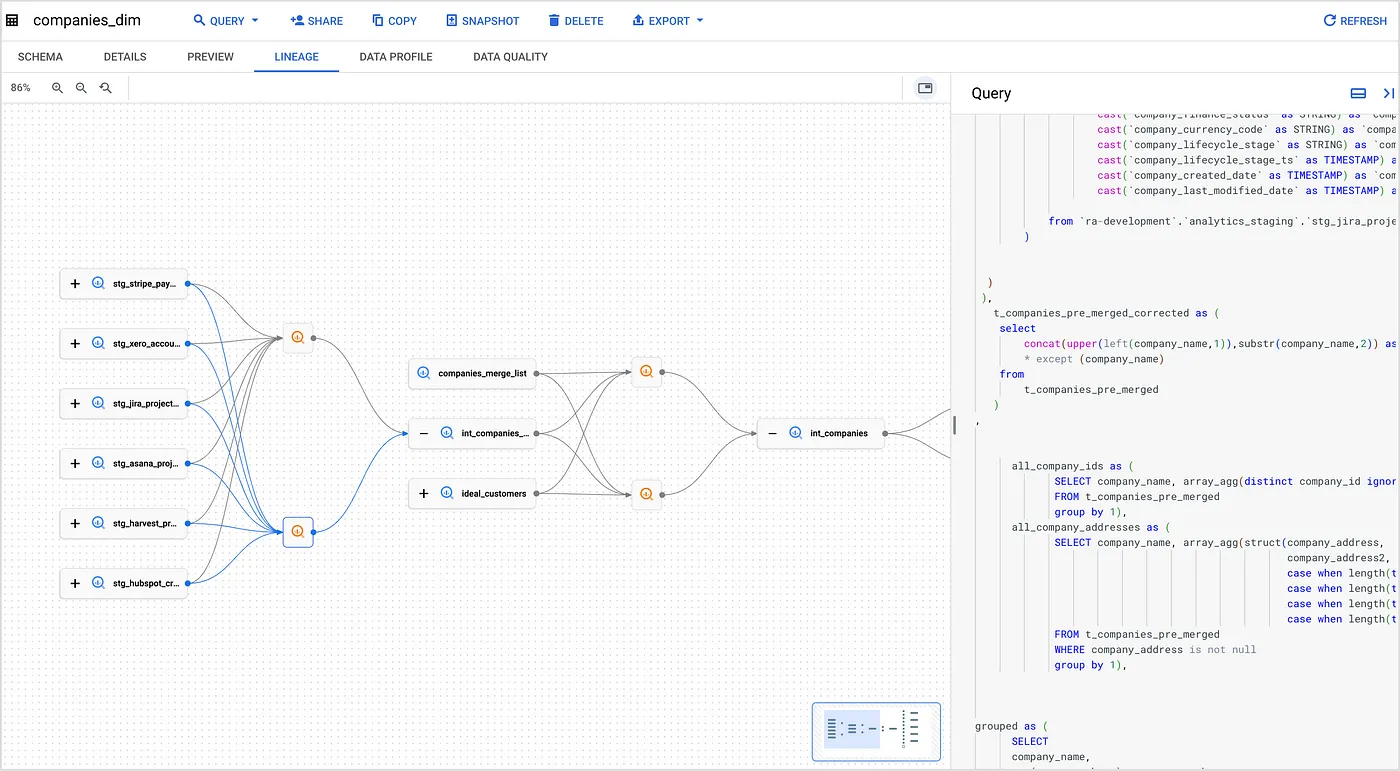Expand the ideal_customers node
This screenshot has height=771, width=1400.
click(424, 493)
